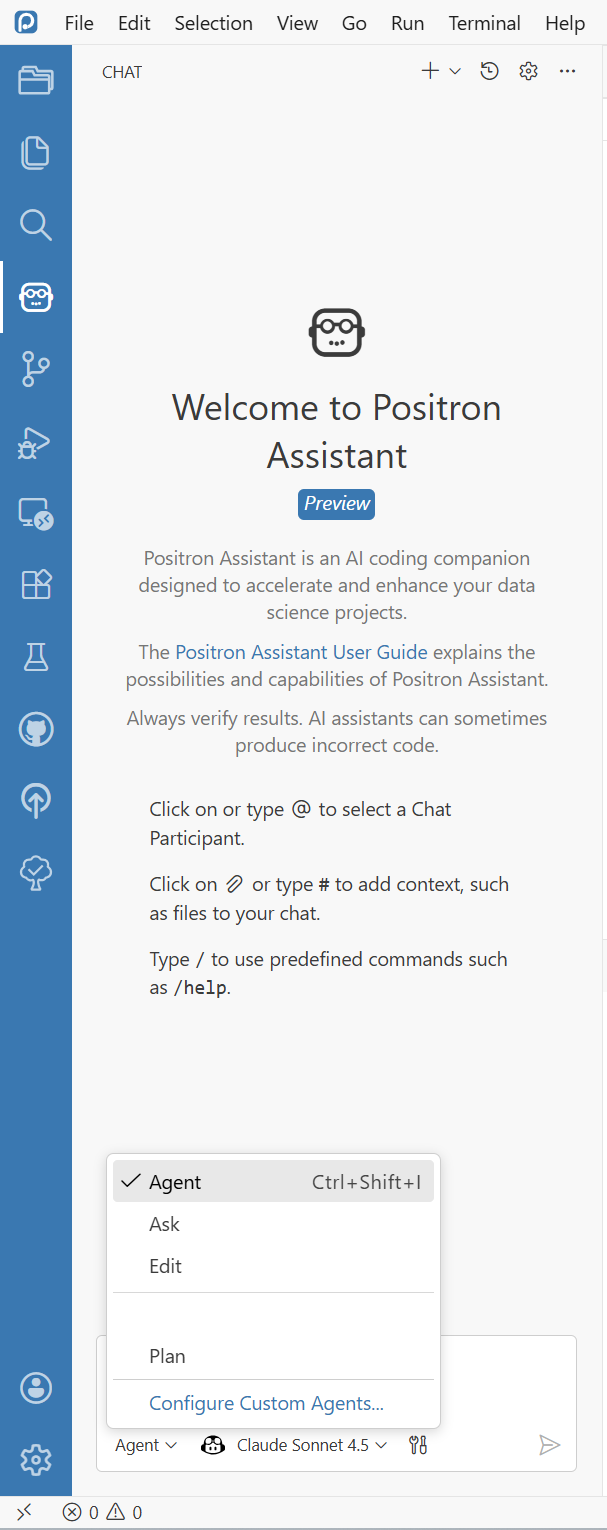
Task: Switch chat mode to Ask
Action: [x=165, y=1224]
